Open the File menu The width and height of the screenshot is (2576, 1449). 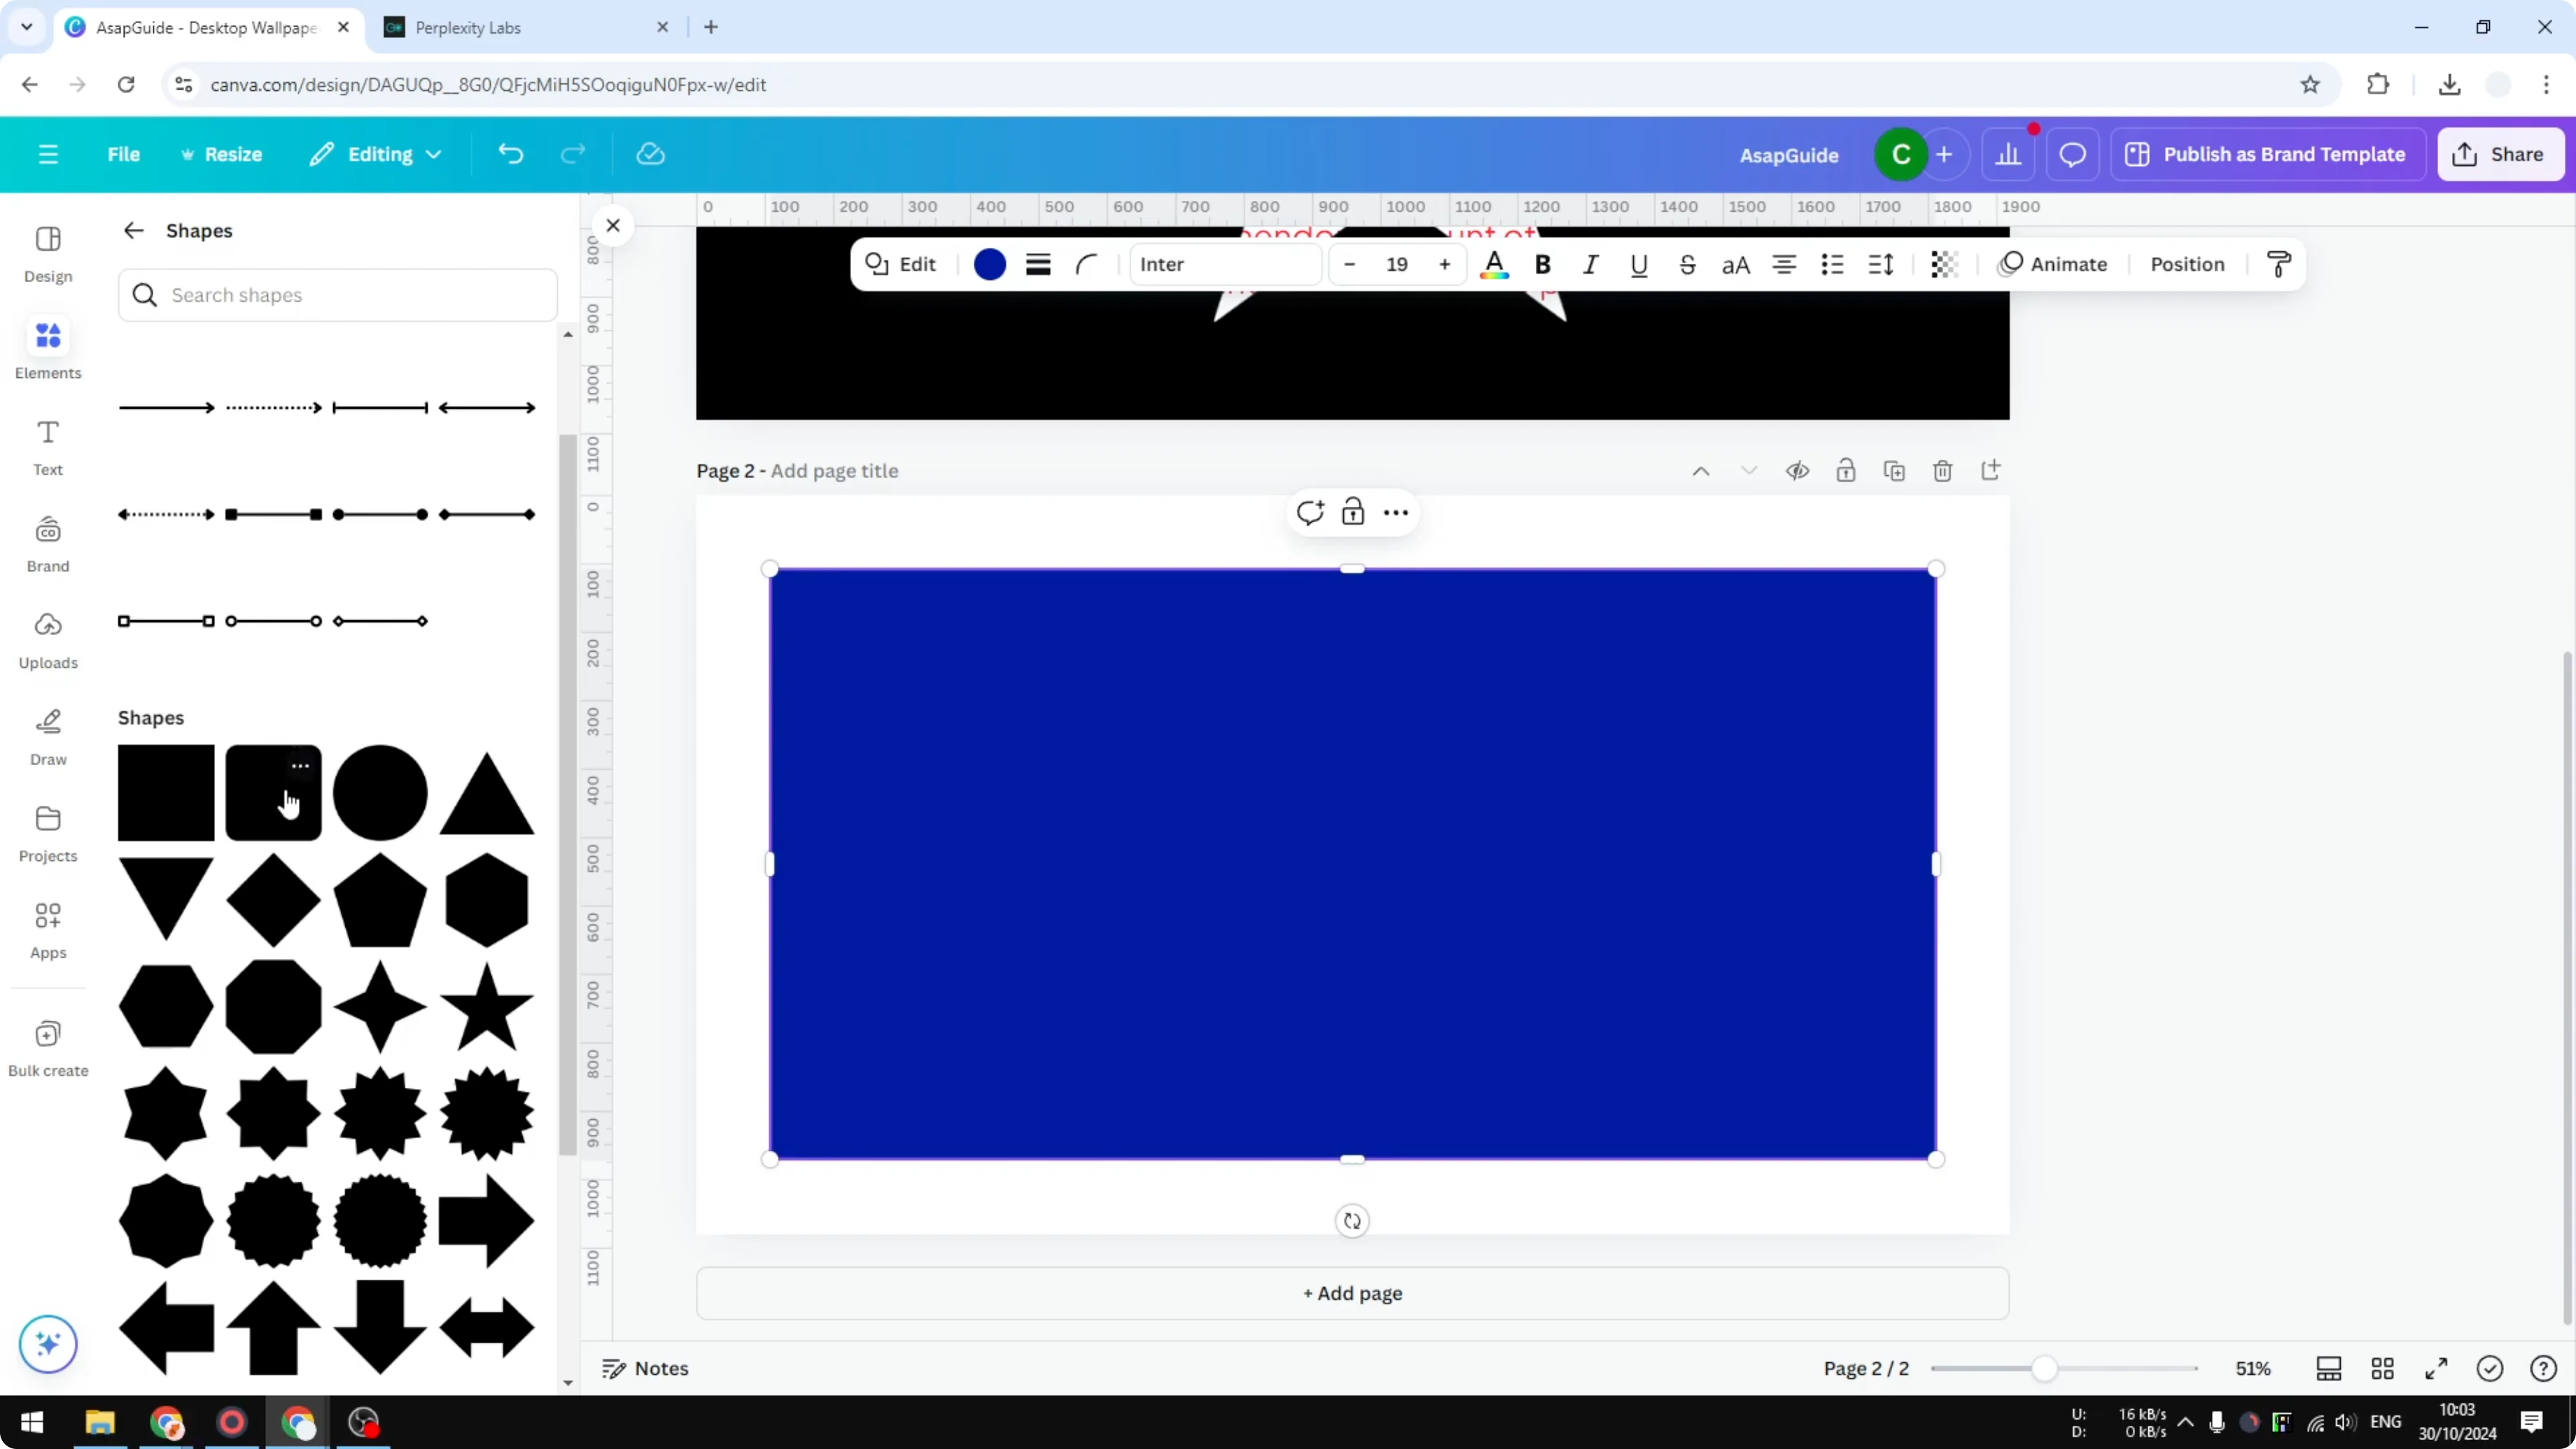pos(124,154)
